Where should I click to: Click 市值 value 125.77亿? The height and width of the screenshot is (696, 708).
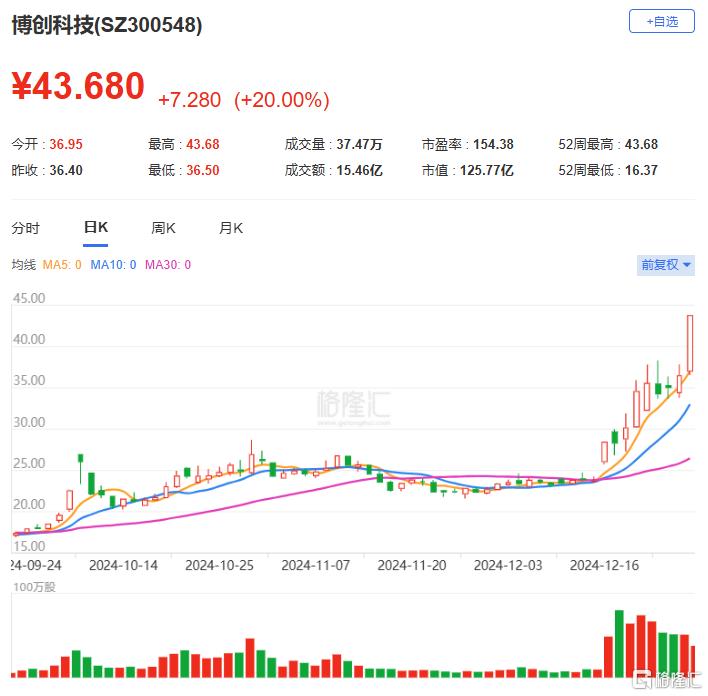point(487,170)
